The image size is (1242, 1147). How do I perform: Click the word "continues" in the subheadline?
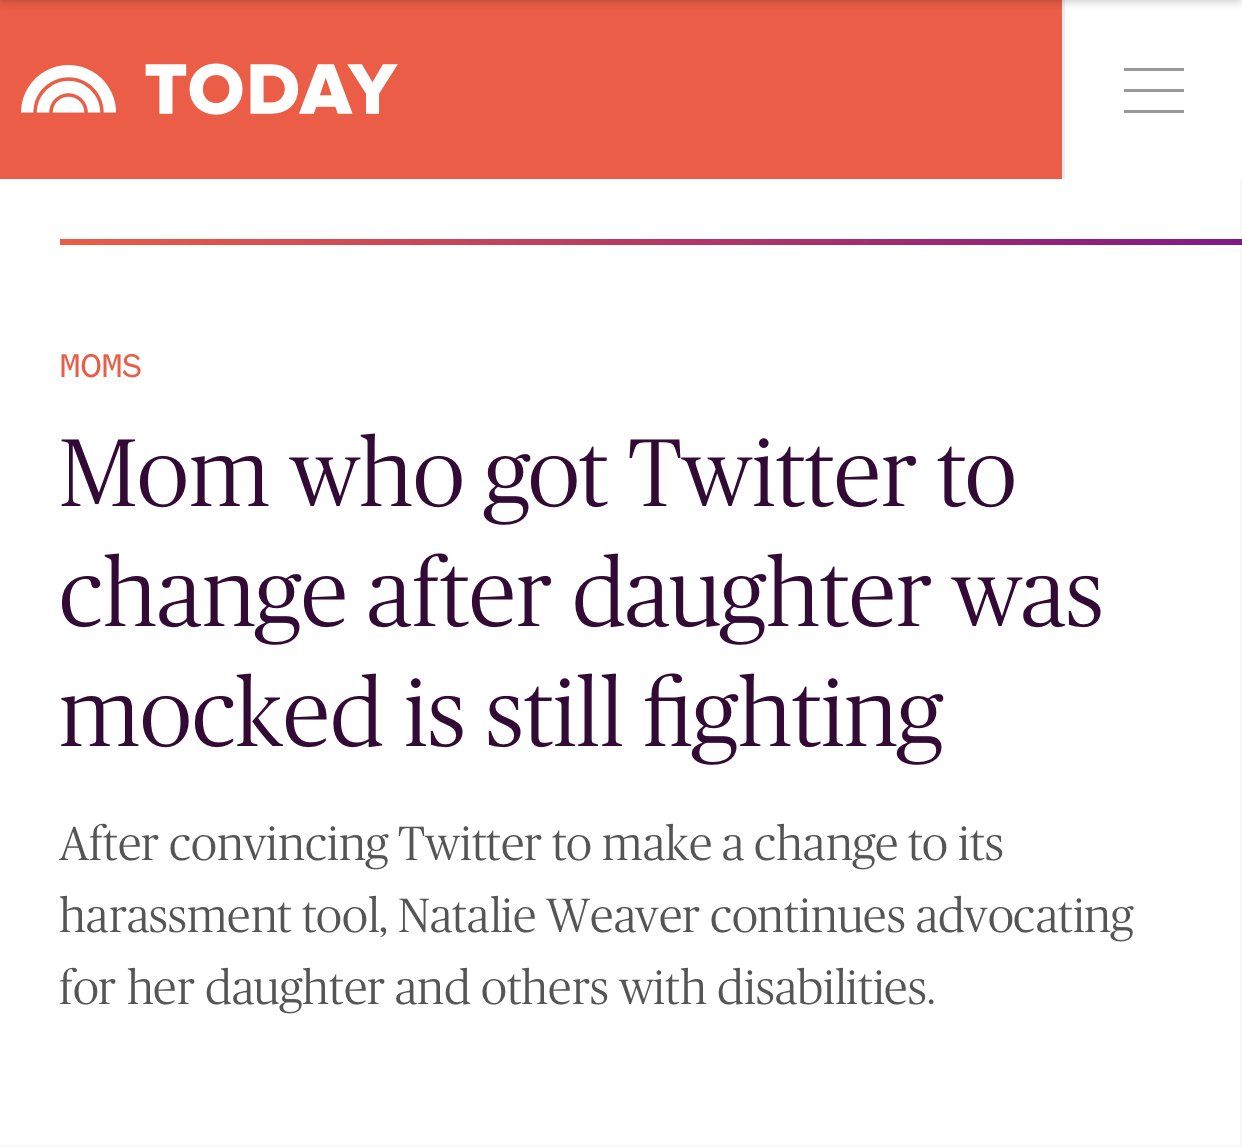(807, 916)
